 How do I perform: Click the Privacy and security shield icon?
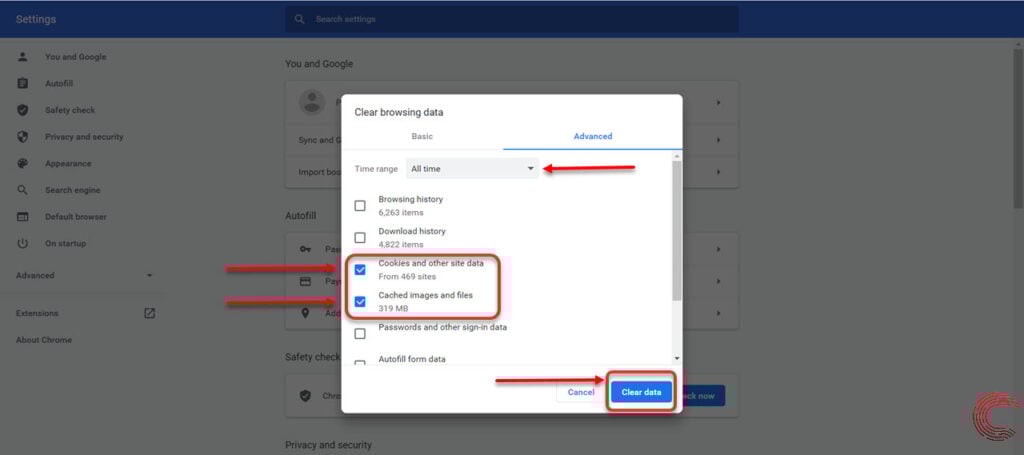pos(23,137)
